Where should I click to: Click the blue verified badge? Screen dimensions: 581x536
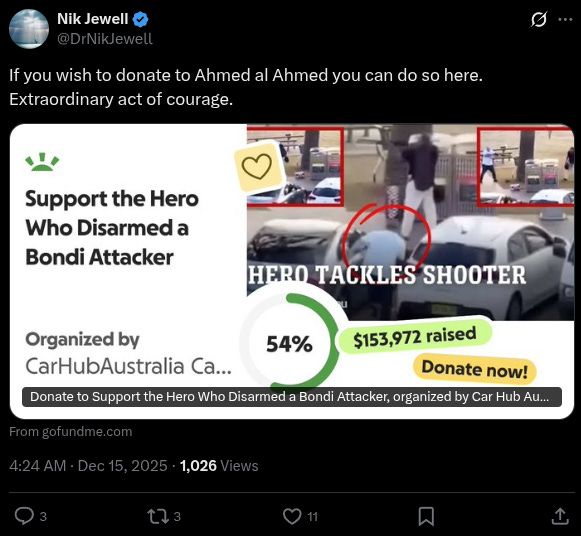(x=140, y=19)
